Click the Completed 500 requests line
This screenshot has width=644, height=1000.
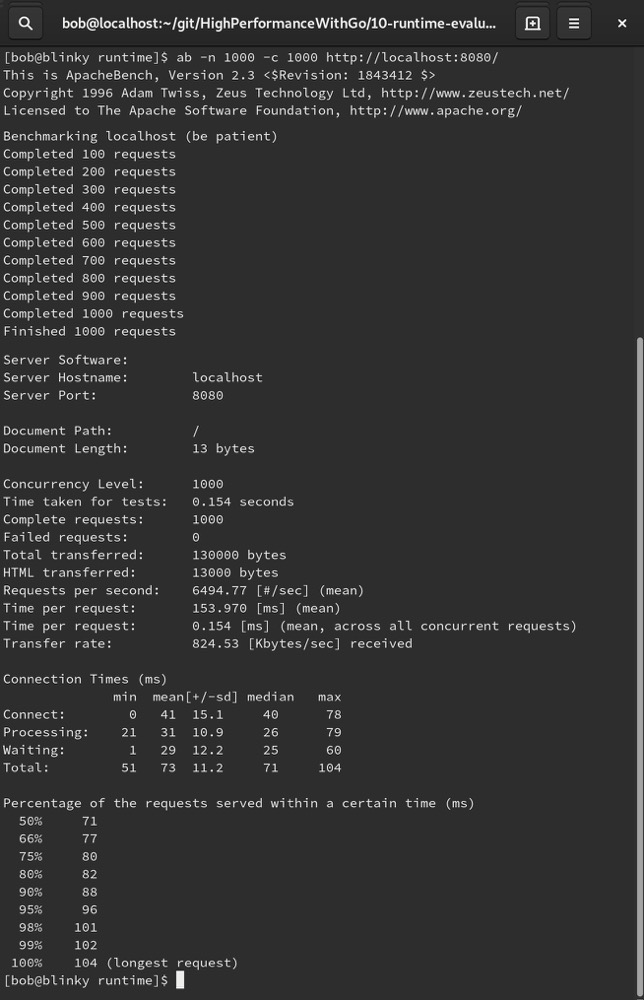point(89,225)
